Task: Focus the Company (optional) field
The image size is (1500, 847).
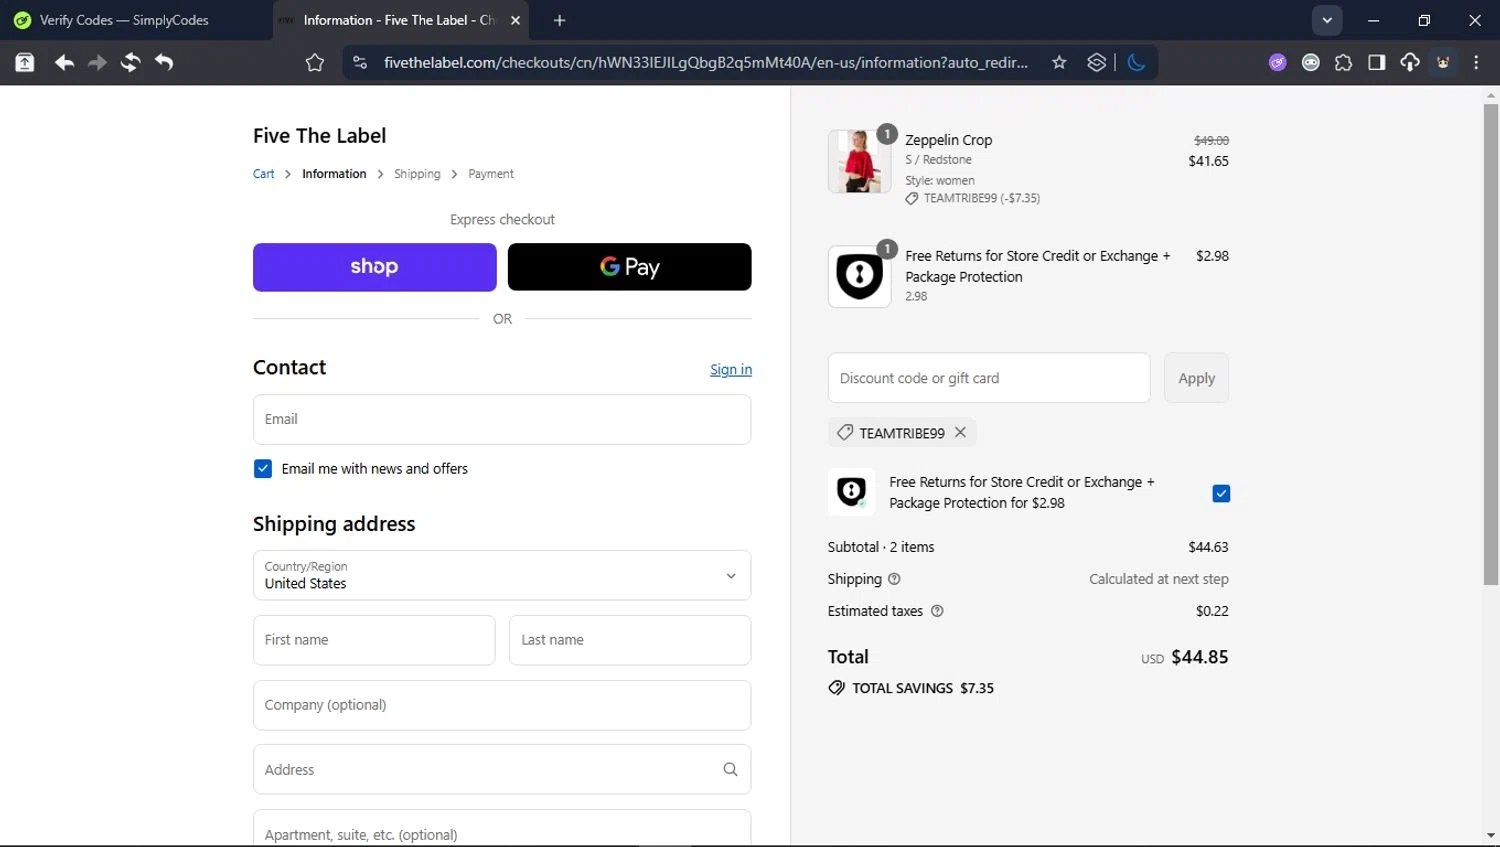Action: click(x=502, y=705)
